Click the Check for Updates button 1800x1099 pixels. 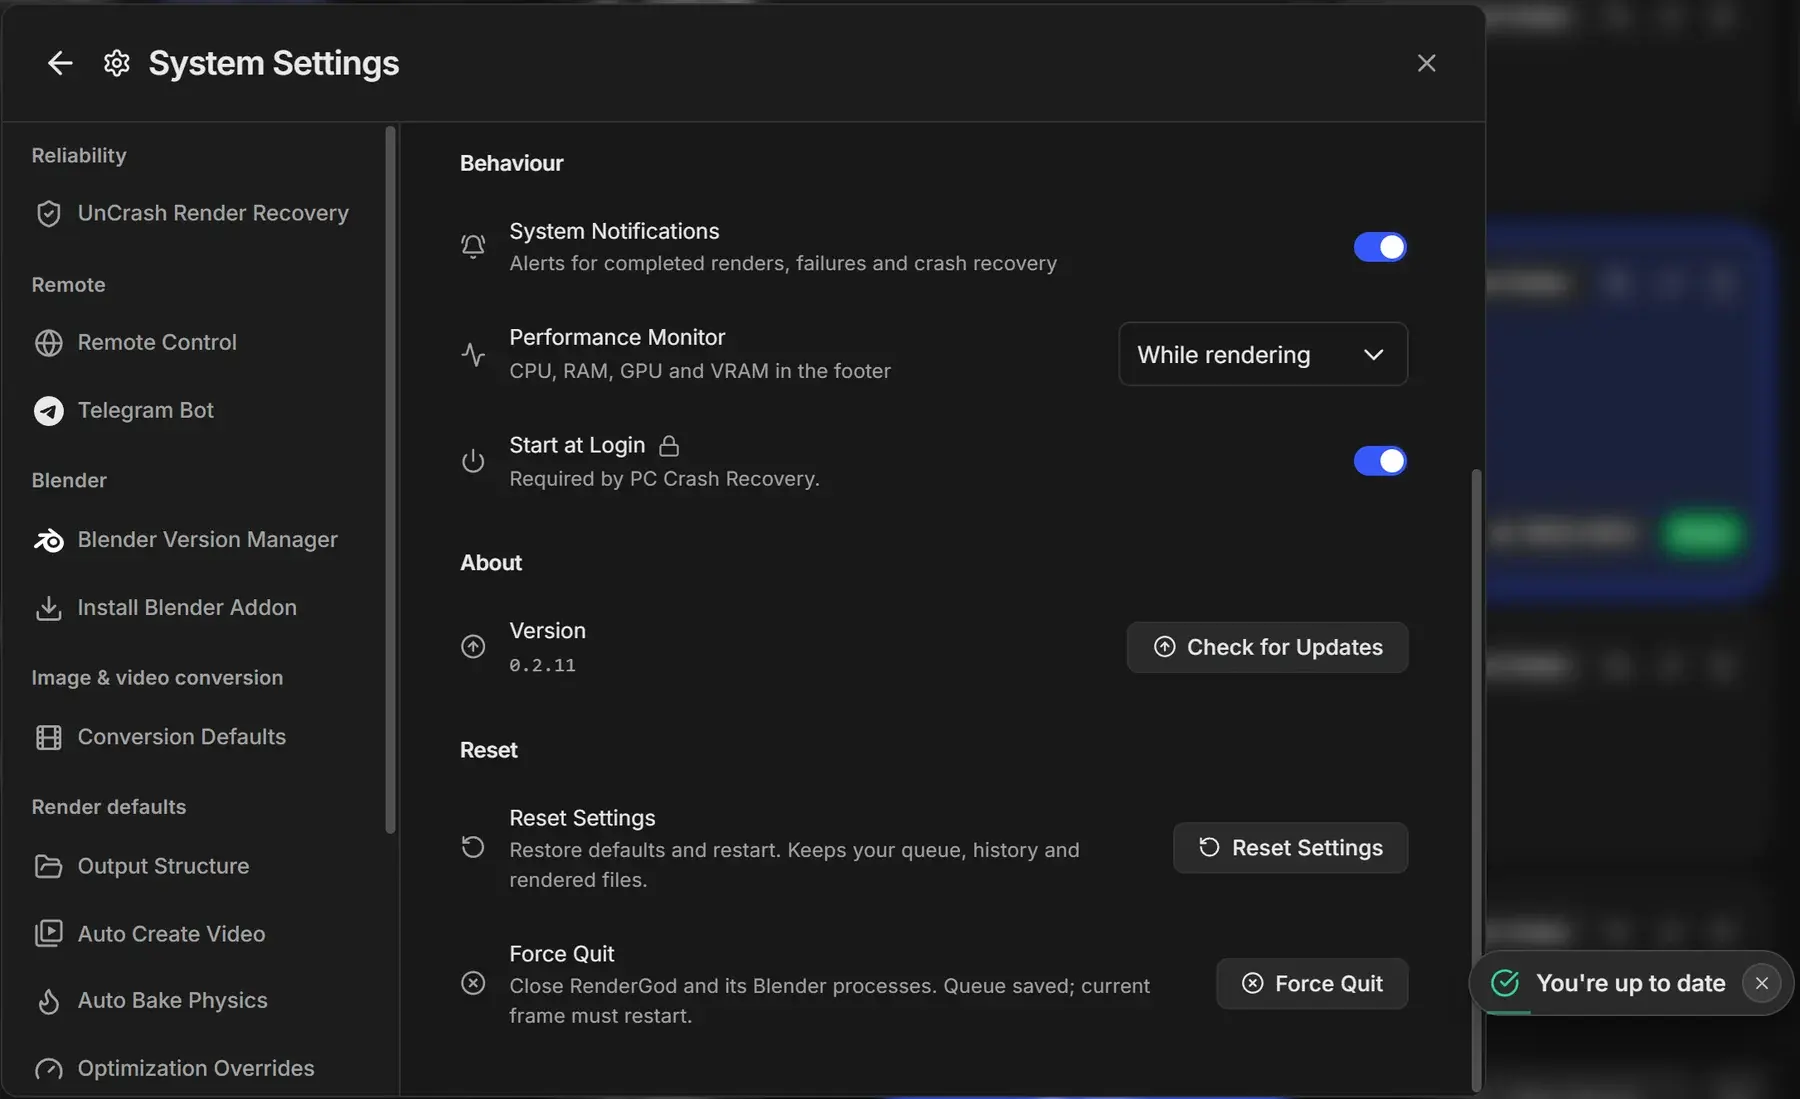[1267, 647]
